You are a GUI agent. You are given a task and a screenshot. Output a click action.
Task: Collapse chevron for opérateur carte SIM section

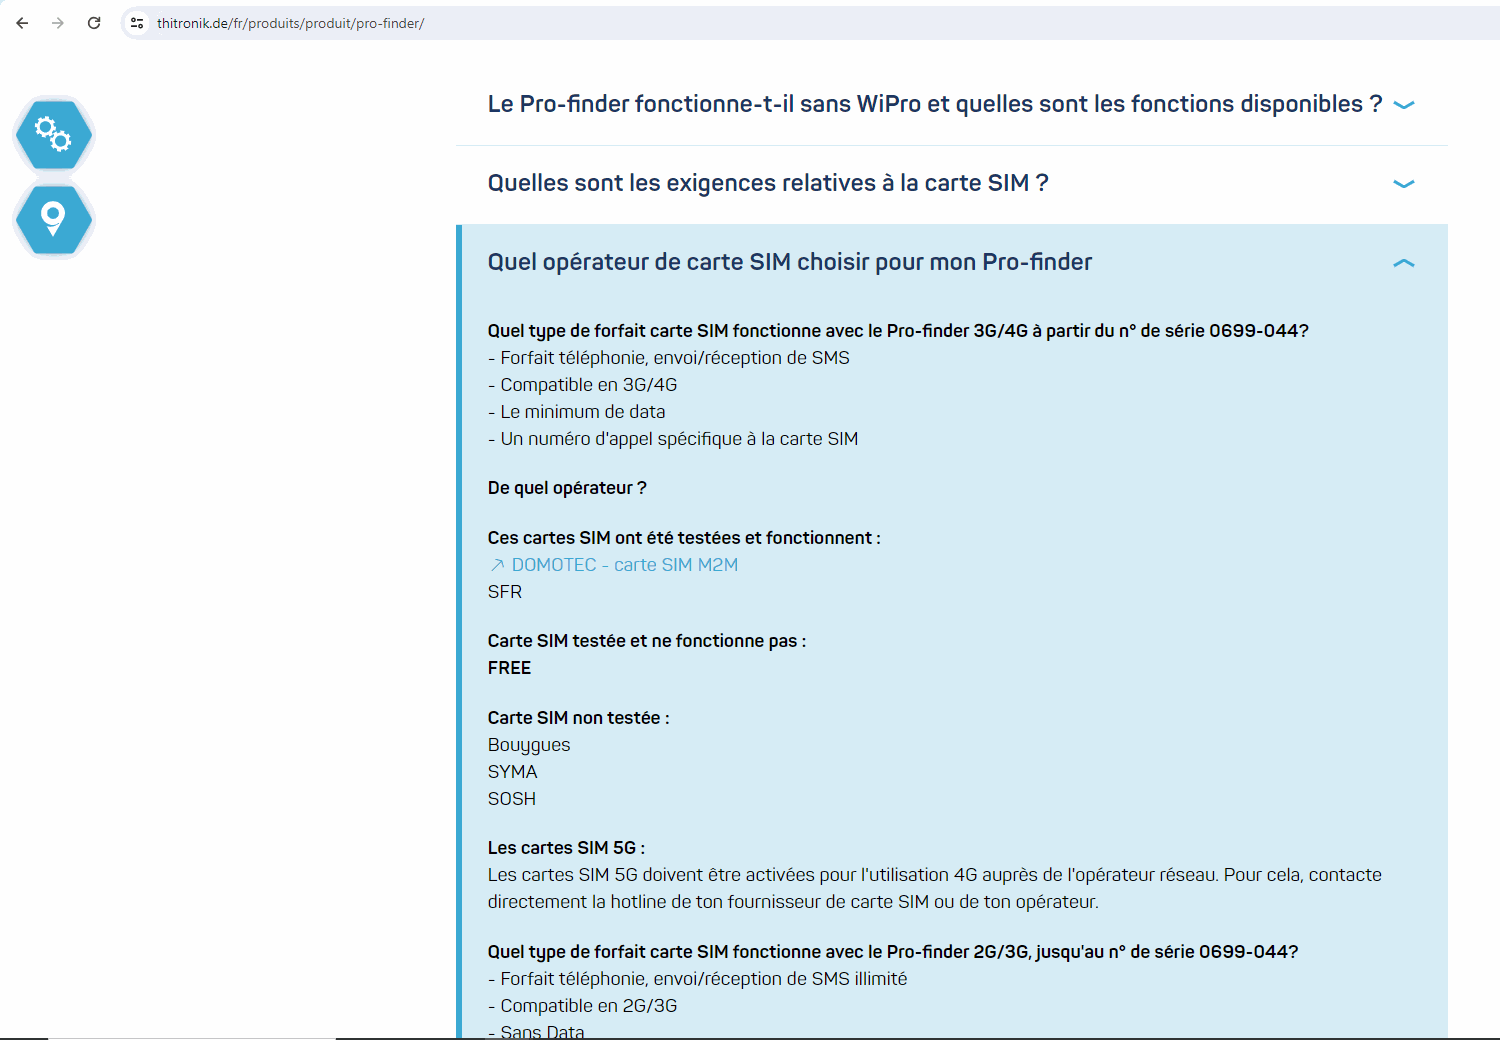click(1404, 263)
